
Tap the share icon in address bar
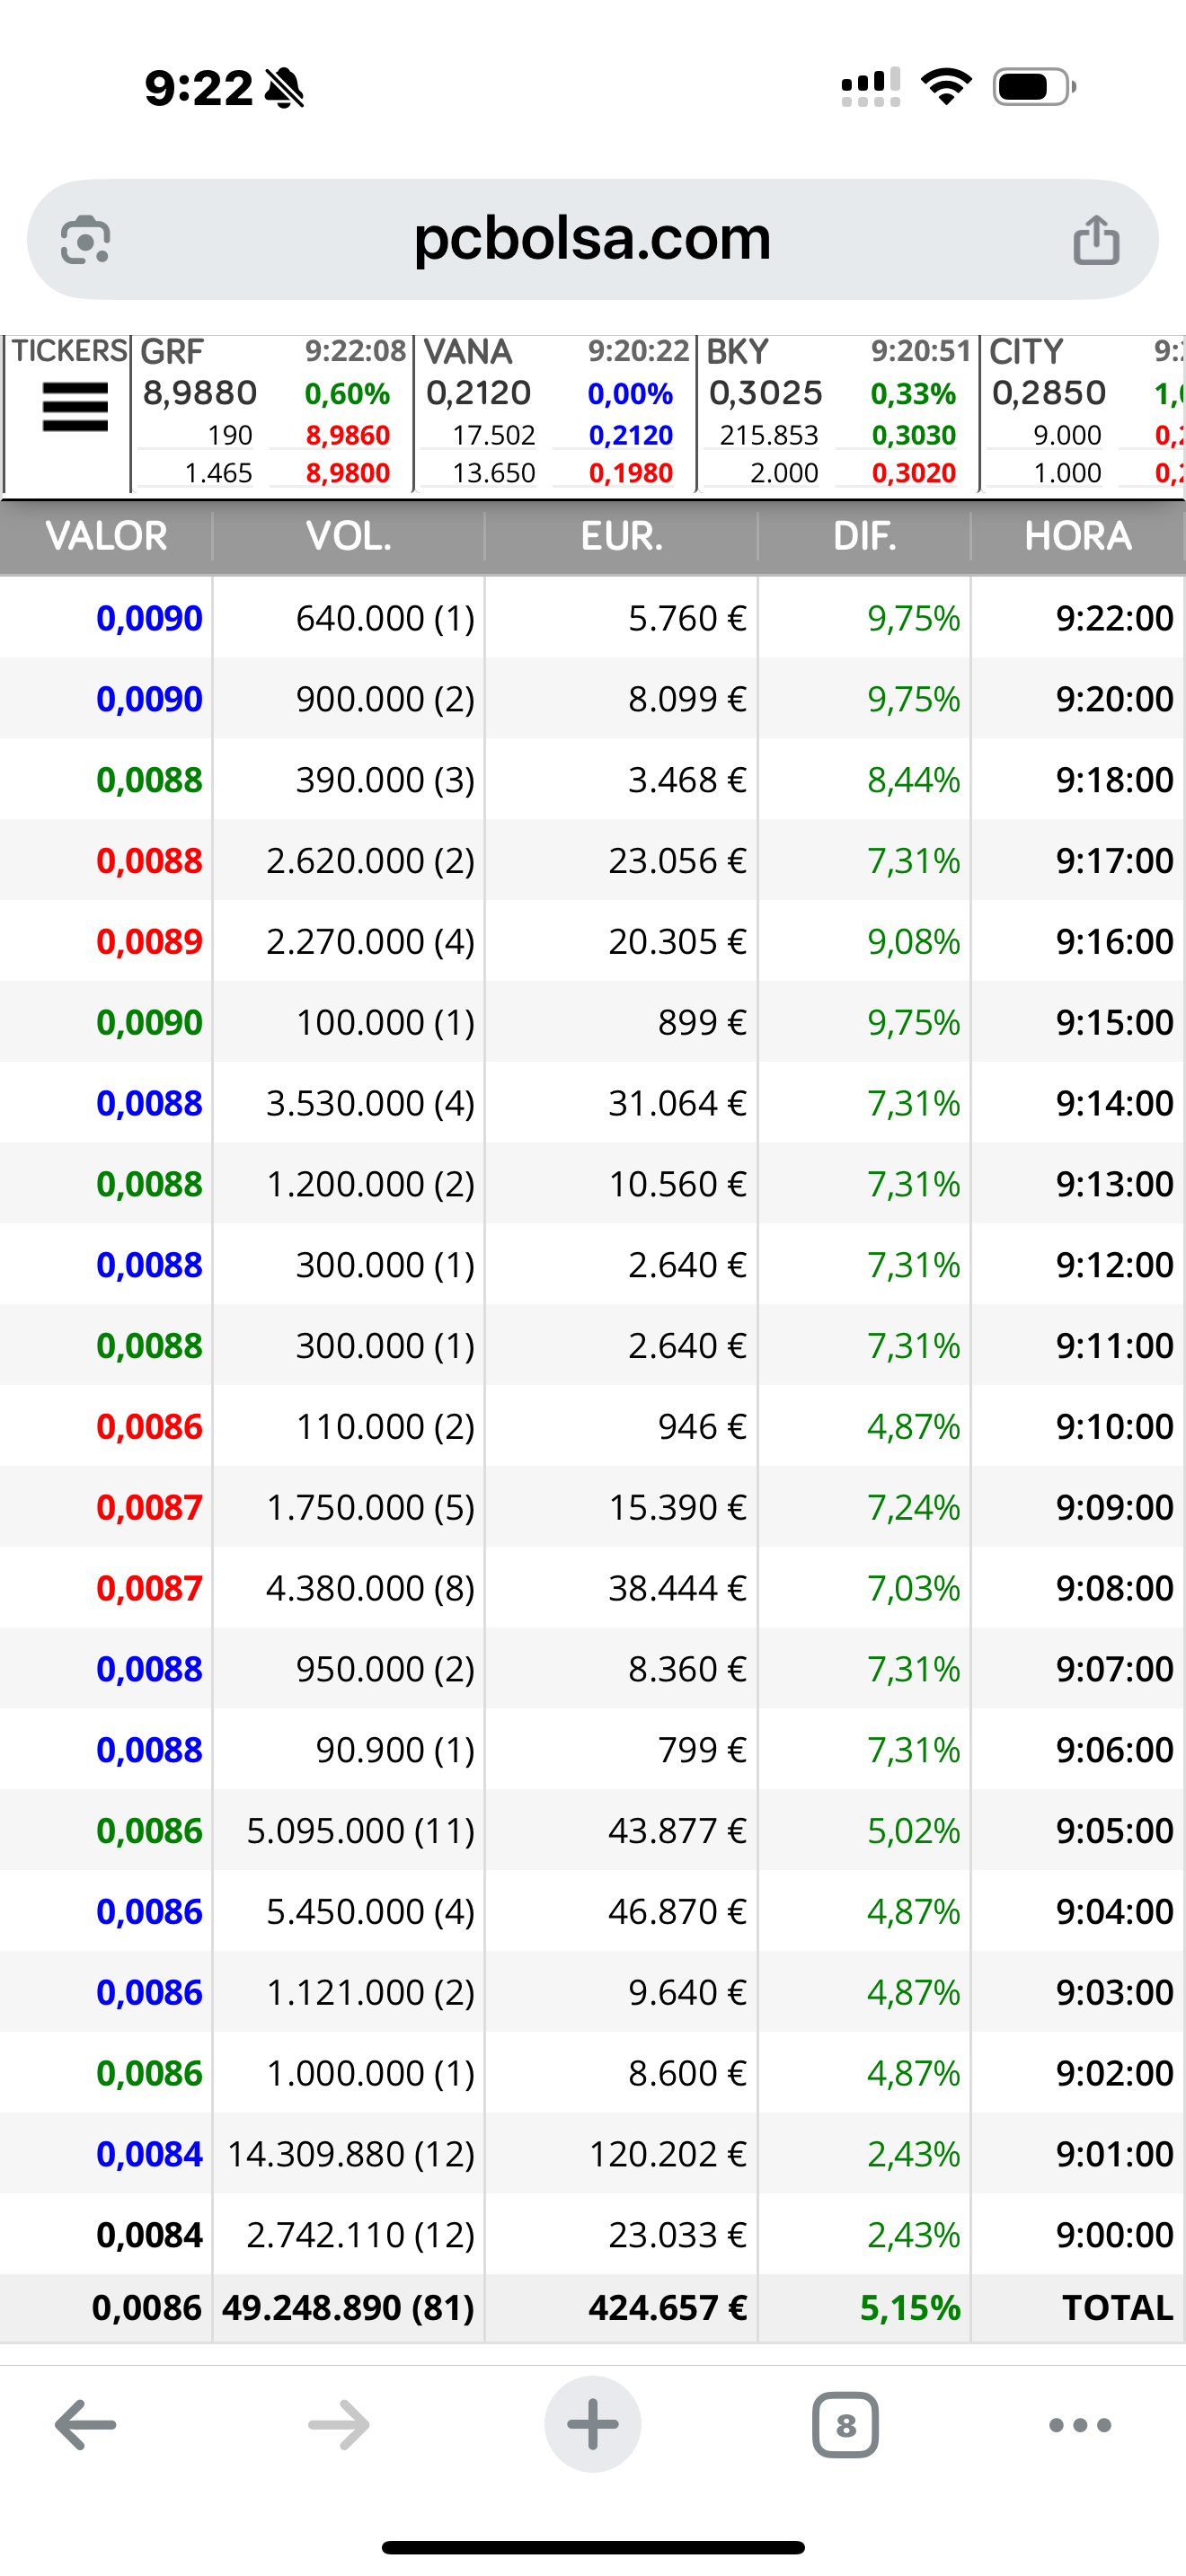(1096, 240)
